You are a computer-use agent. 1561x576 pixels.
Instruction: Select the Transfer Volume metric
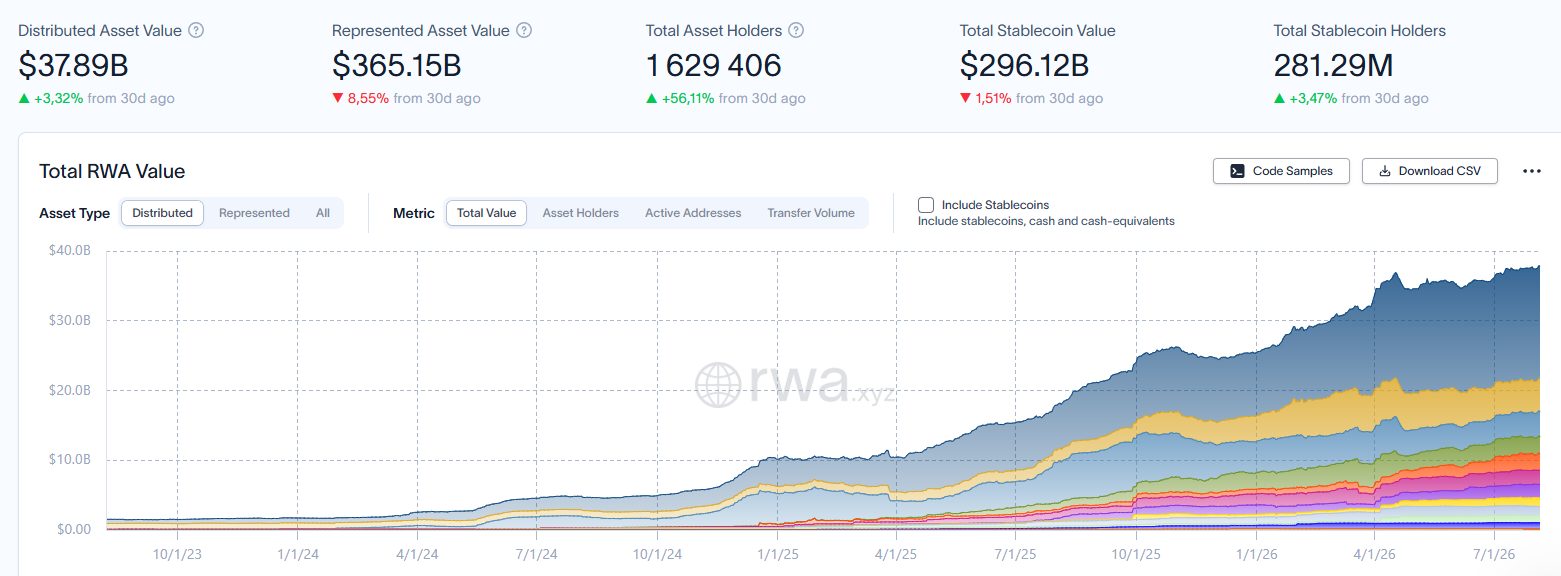[x=811, y=213]
